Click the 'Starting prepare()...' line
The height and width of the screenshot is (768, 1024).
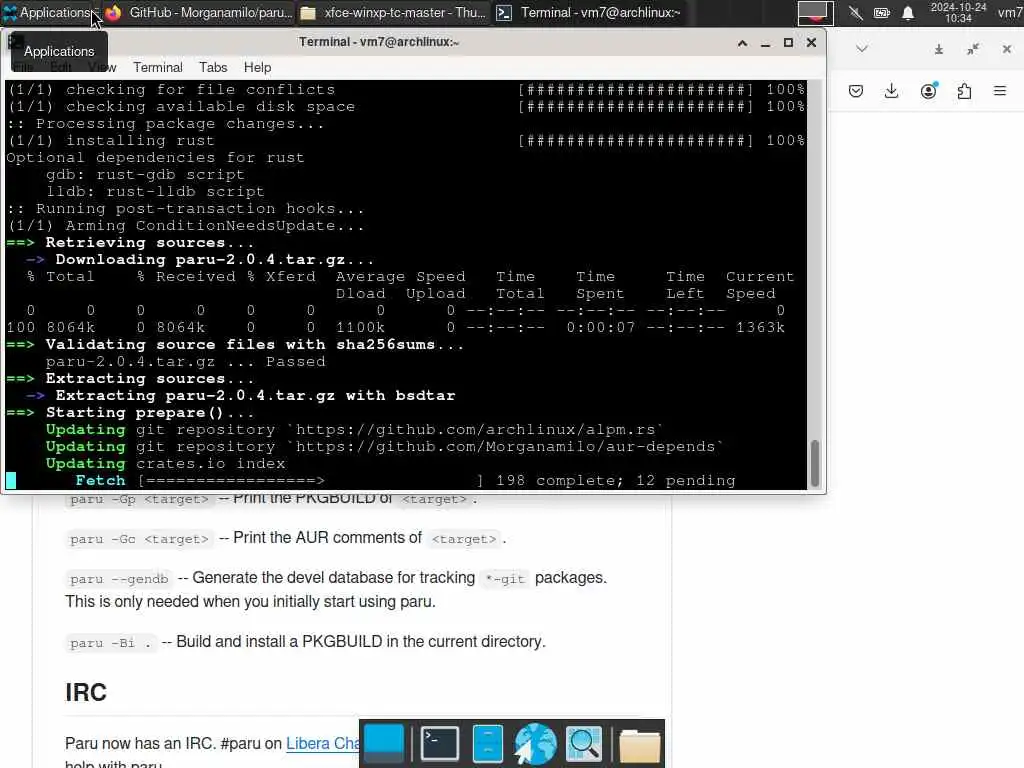click(x=150, y=412)
